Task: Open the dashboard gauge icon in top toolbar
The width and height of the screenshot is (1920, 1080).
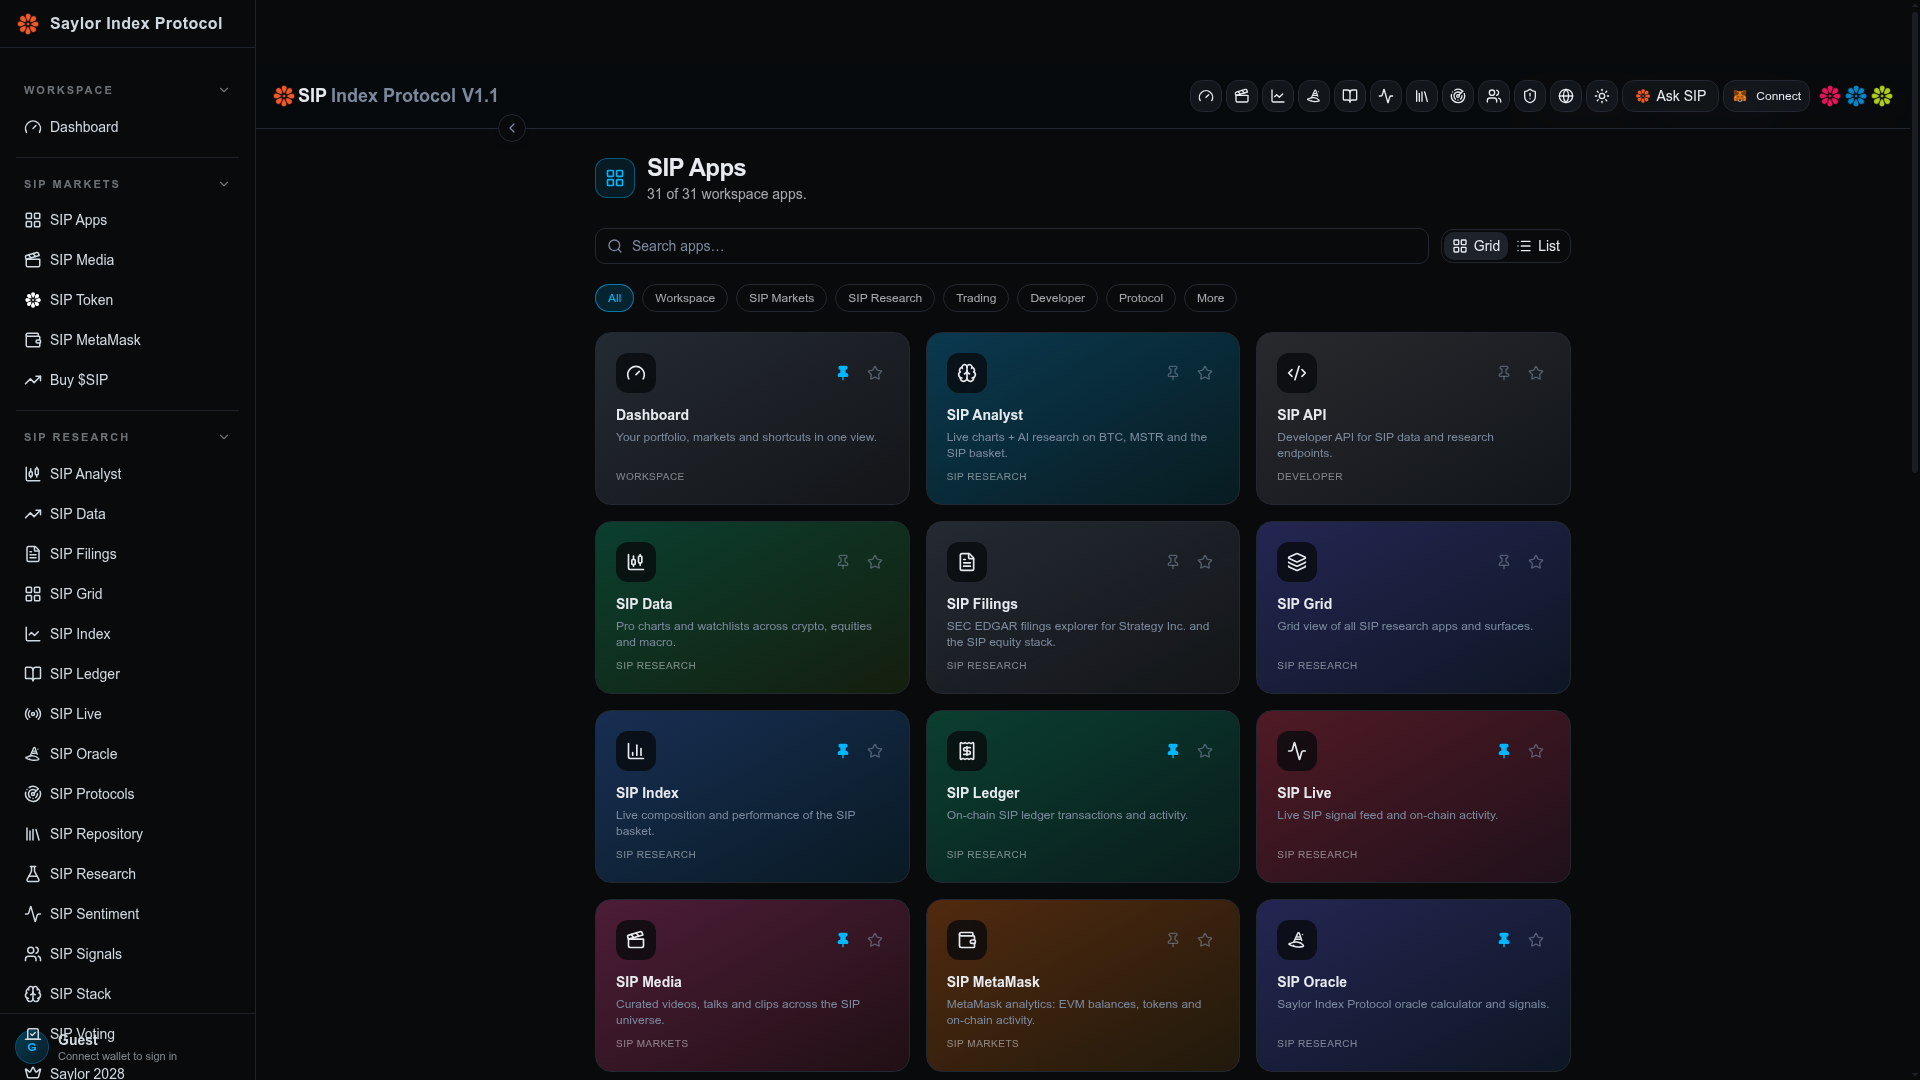Action: coord(1206,96)
